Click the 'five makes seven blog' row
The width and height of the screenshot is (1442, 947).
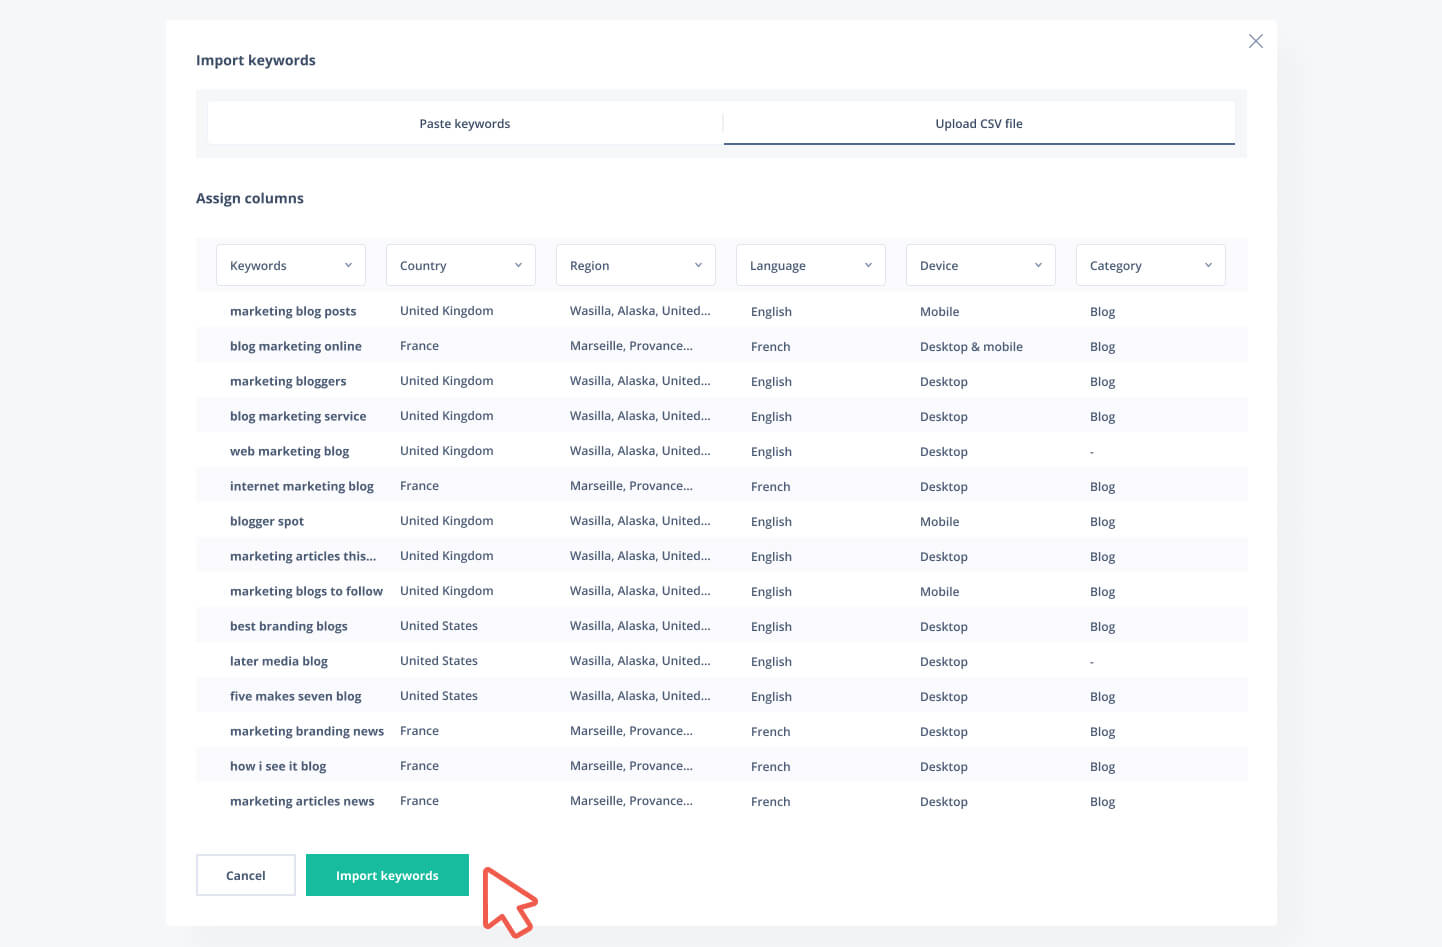[x=296, y=696]
